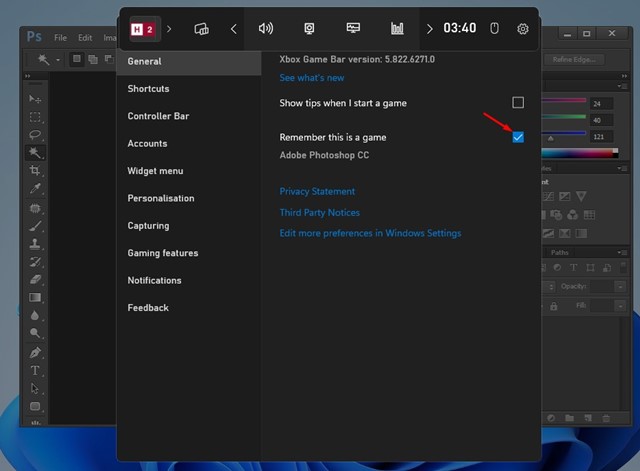
Task: Open Personalisation settings tab
Action: tap(189, 198)
